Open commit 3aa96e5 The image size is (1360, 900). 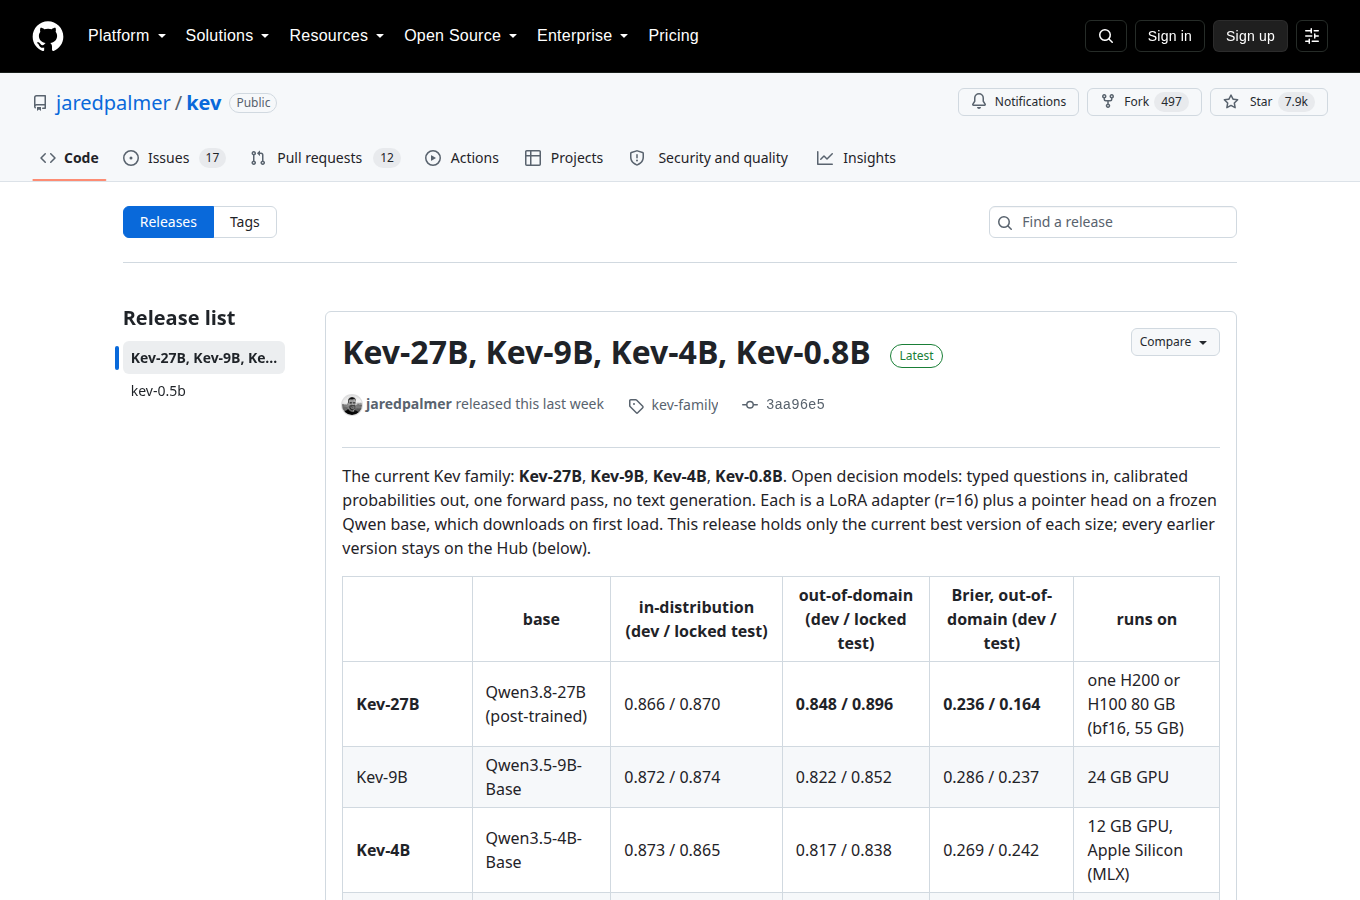795,405
